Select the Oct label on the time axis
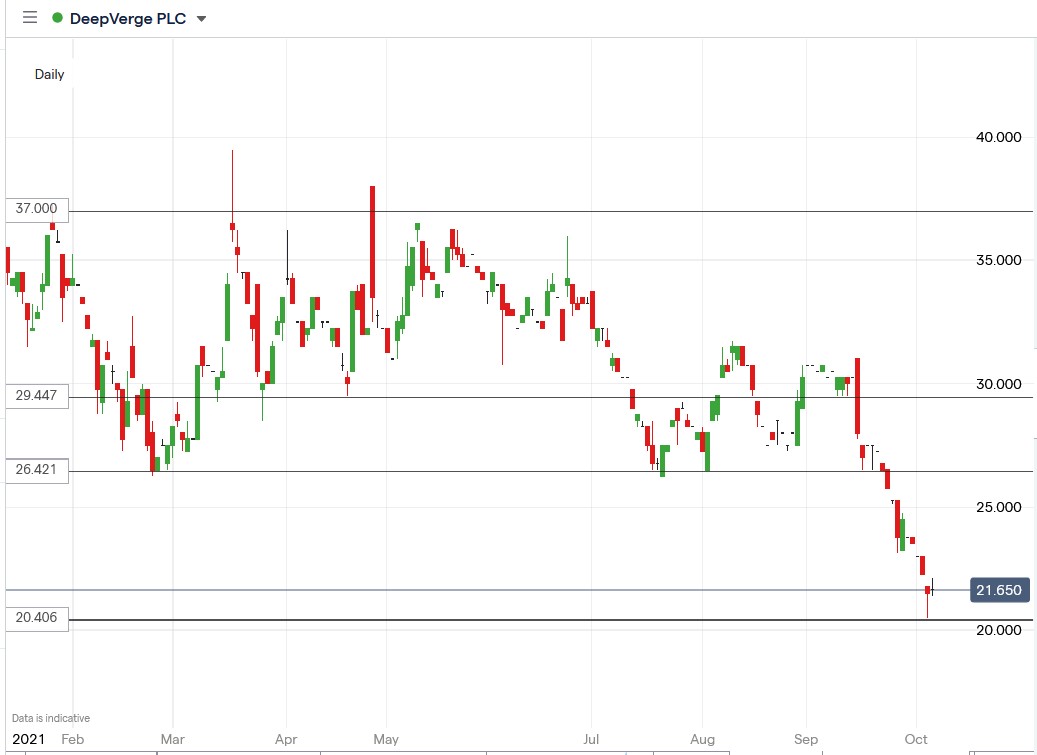Screen dimensions: 1037x755 (916, 739)
